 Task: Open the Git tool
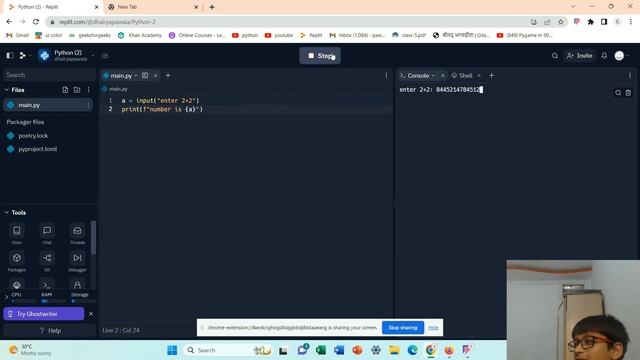click(47, 261)
